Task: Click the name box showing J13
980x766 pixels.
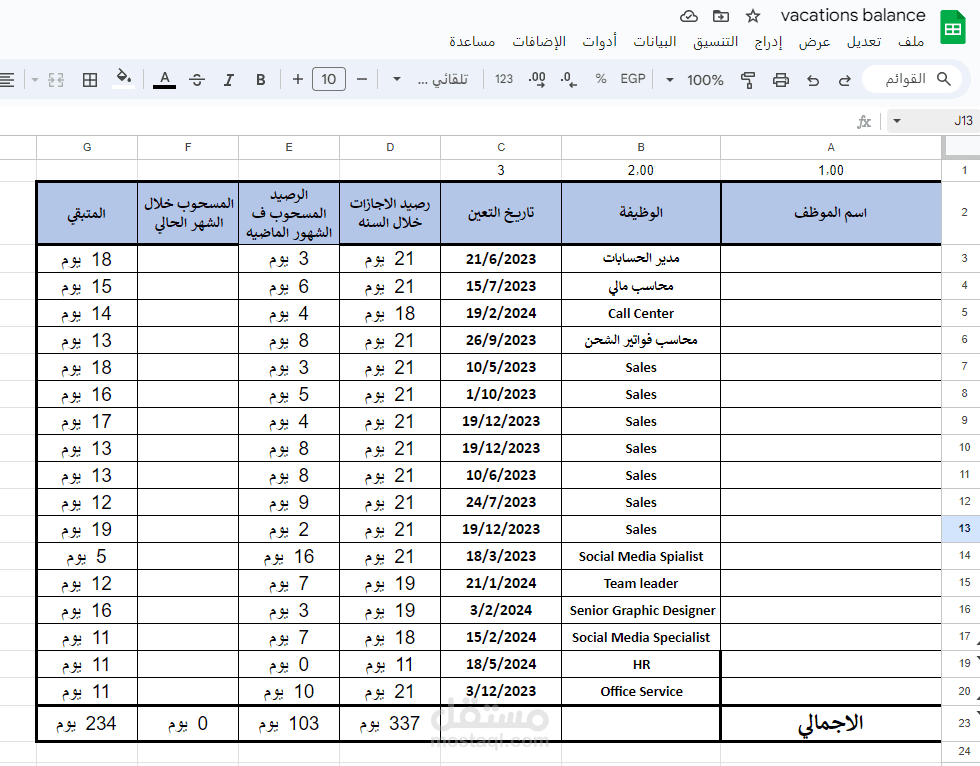Action: (x=962, y=121)
